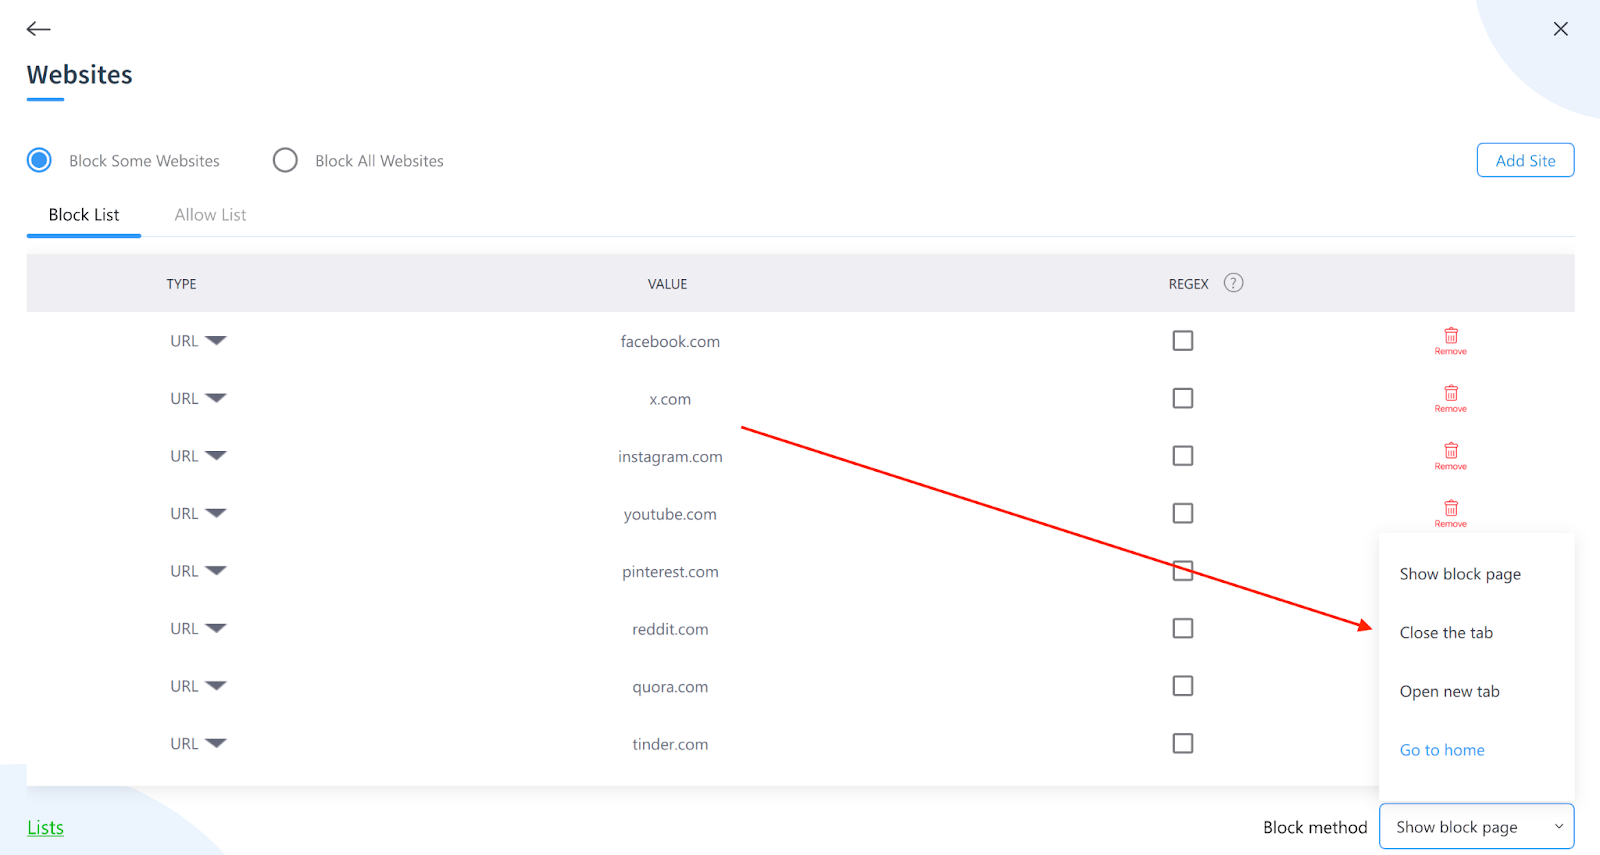Click the VALUE column header
This screenshot has width=1600, height=855.
tap(667, 284)
